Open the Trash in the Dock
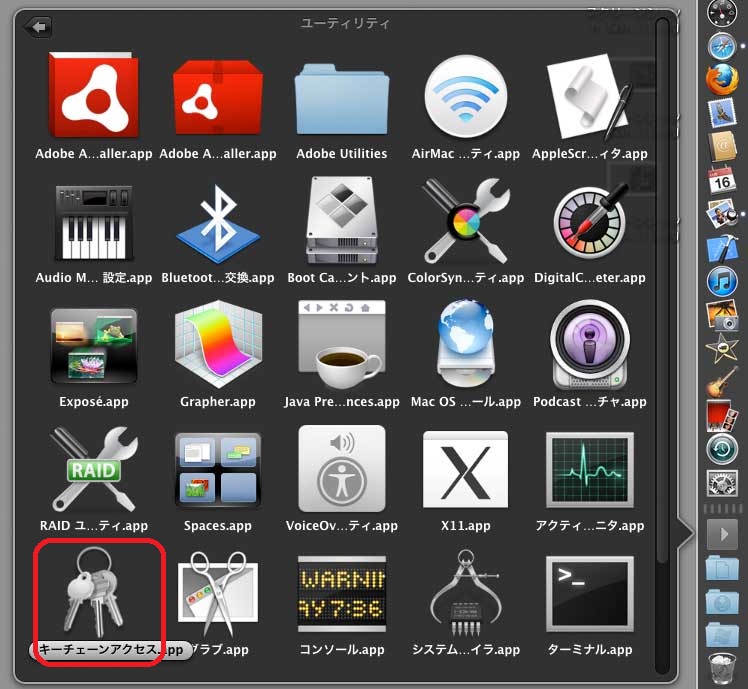Viewport: 748px width, 689px height. coord(721,667)
